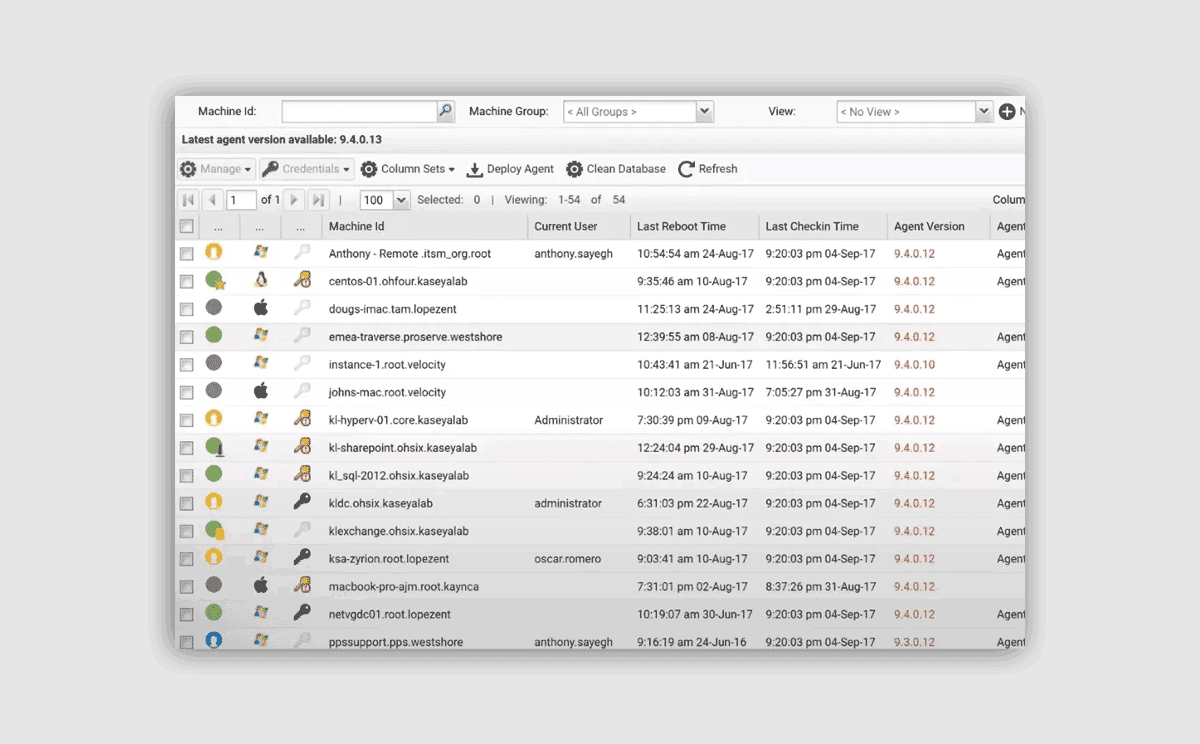Click the status icon for Anthony - Remote row
Viewport: 1200px width, 744px height.
point(214,252)
